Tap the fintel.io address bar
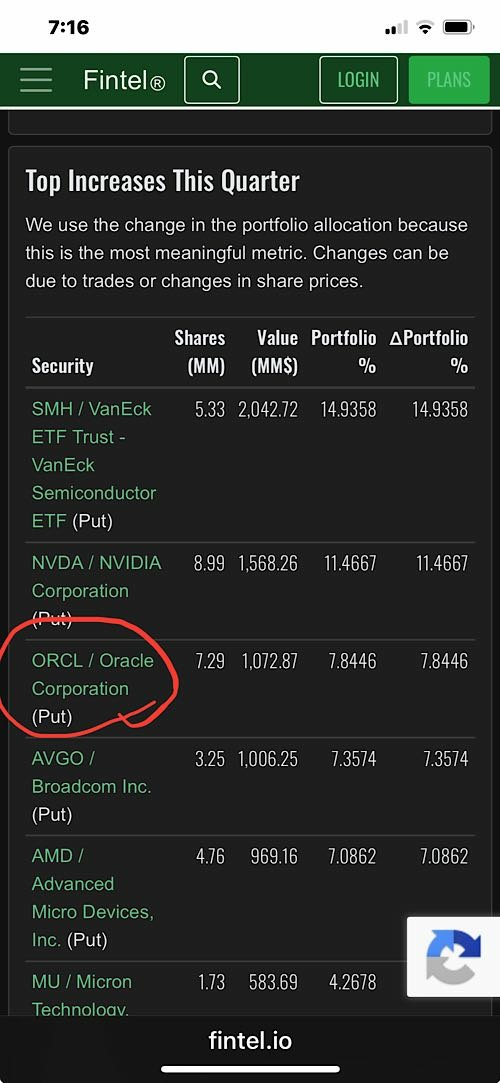 click(250, 1041)
